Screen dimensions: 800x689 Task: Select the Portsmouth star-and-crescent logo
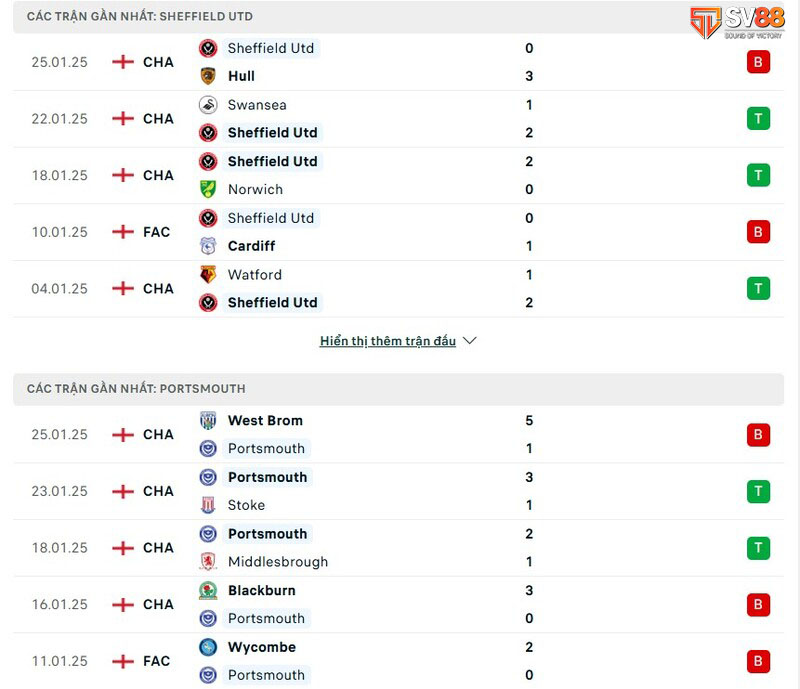[x=209, y=449]
